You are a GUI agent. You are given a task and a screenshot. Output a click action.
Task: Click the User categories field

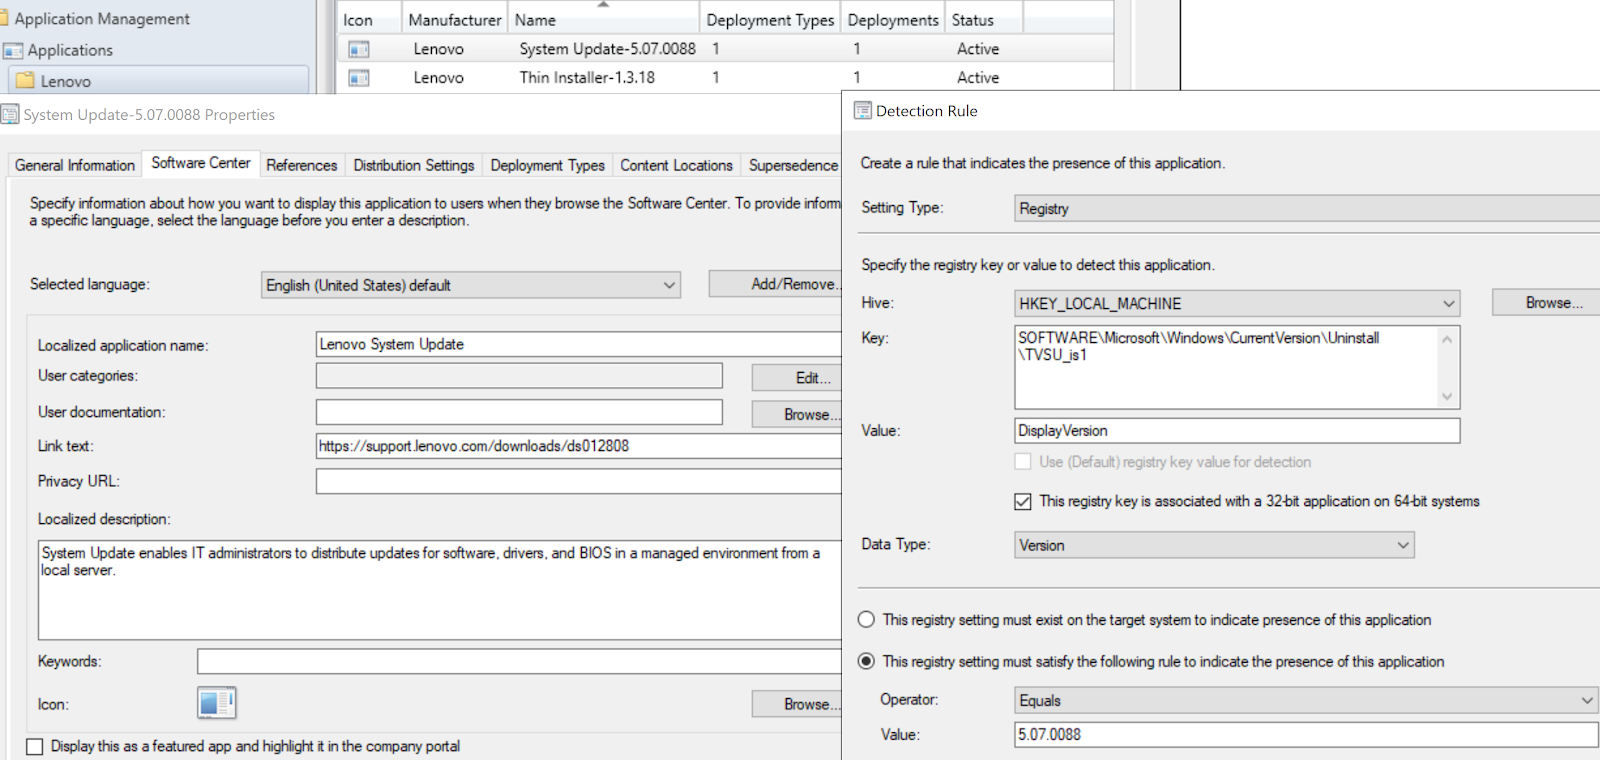point(519,376)
